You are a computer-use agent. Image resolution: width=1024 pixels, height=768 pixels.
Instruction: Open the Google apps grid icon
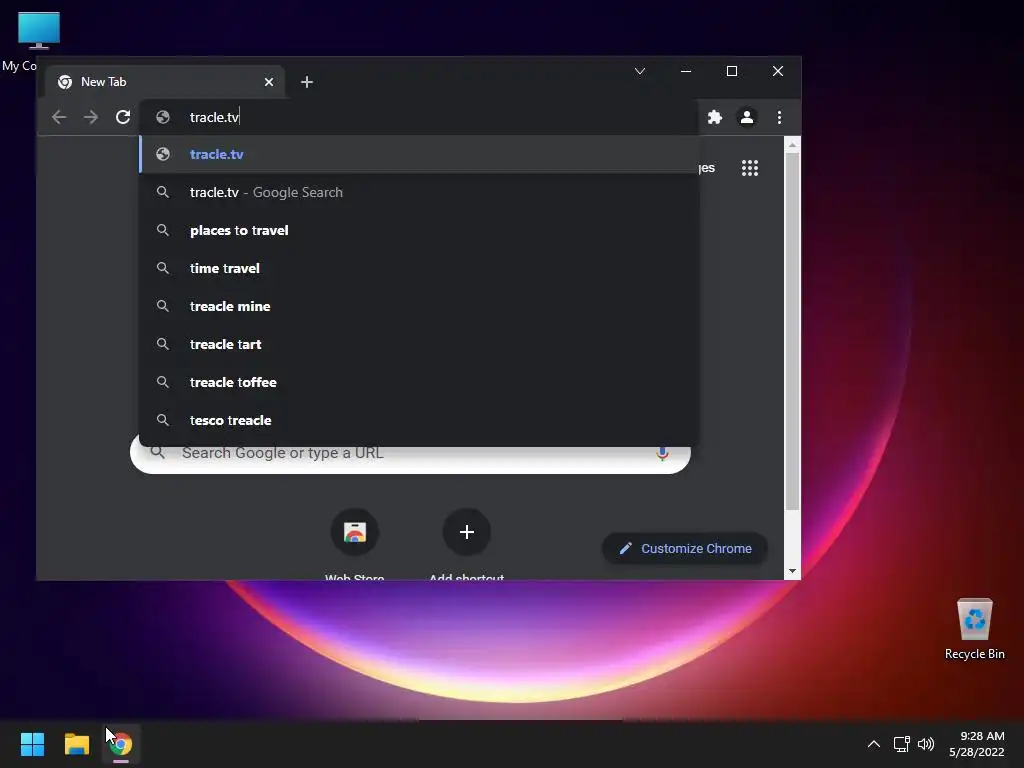click(x=750, y=168)
